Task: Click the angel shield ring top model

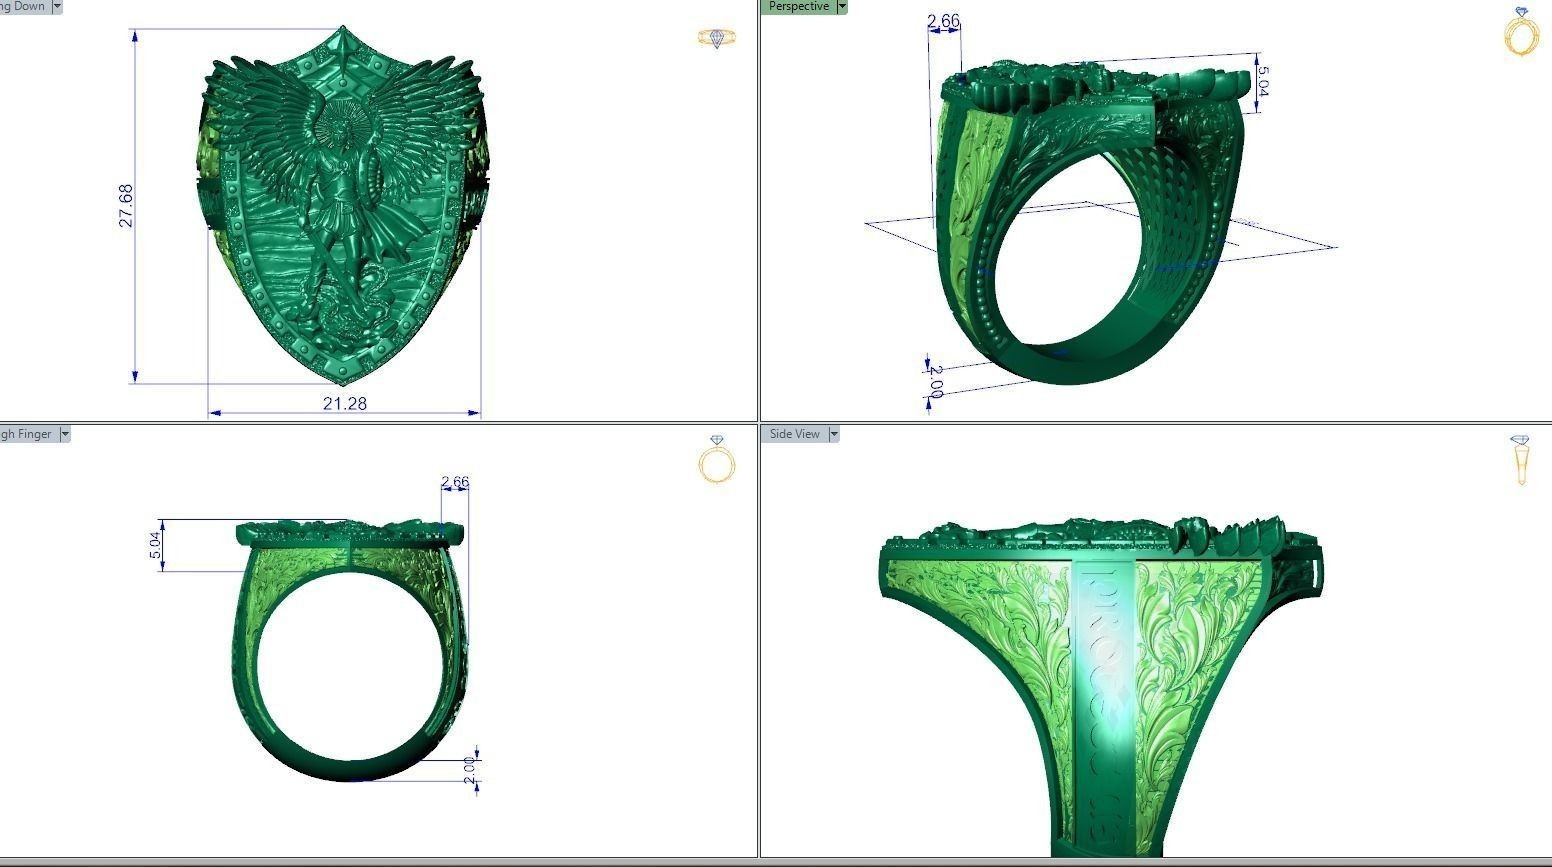Action: pyautogui.click(x=343, y=205)
